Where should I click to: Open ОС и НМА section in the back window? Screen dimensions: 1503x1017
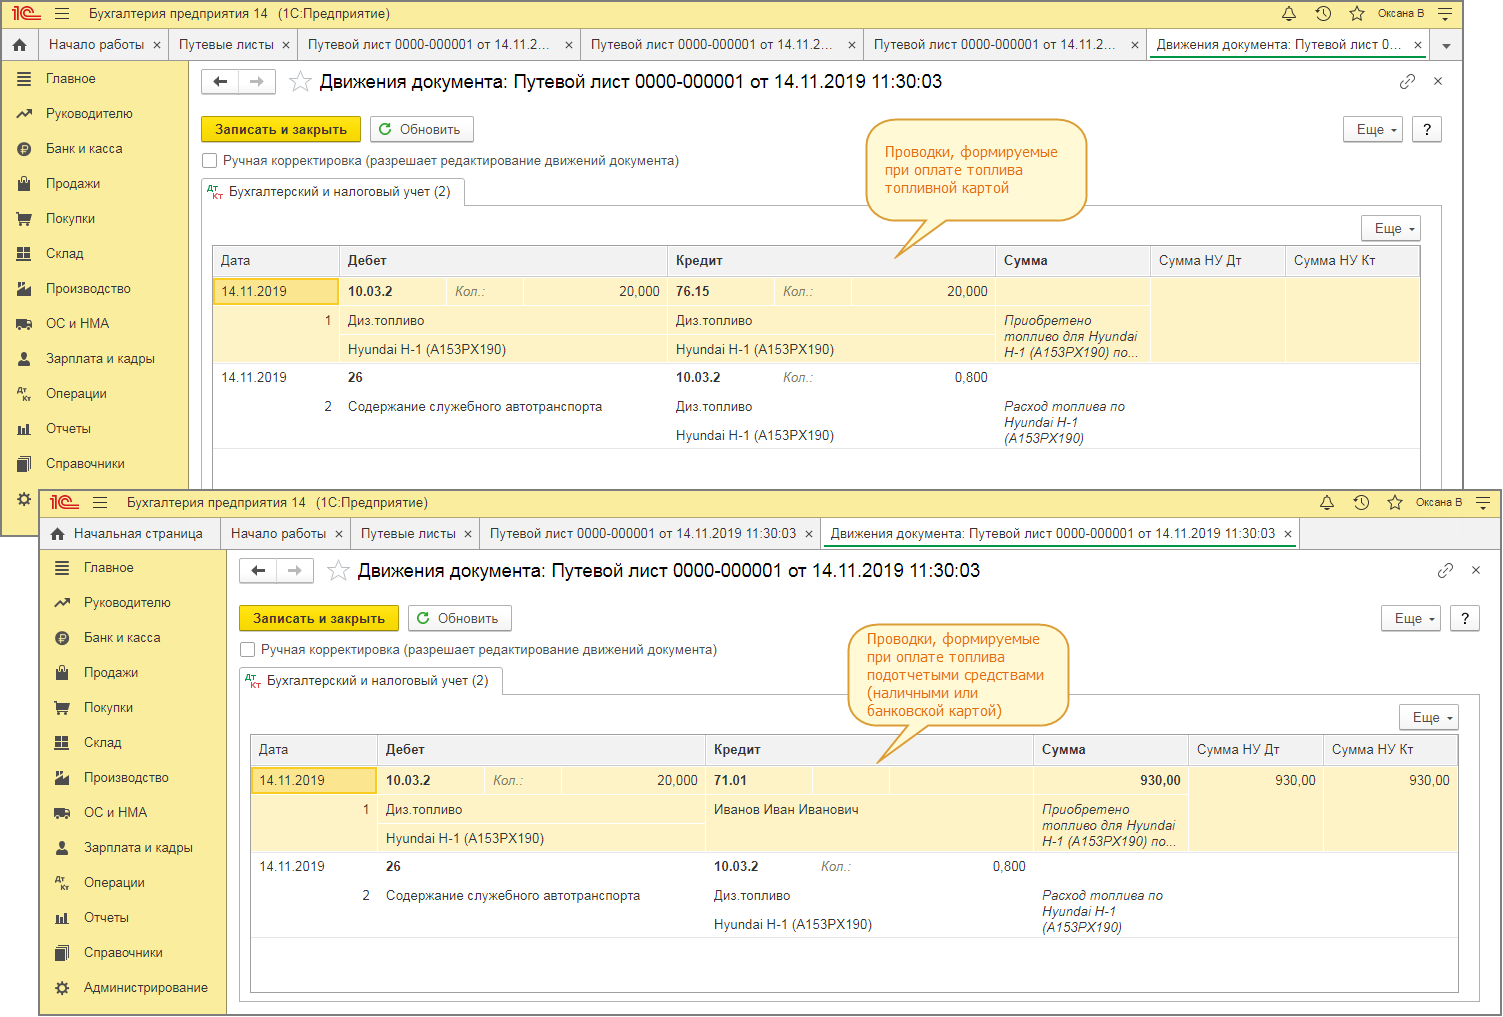tap(64, 323)
